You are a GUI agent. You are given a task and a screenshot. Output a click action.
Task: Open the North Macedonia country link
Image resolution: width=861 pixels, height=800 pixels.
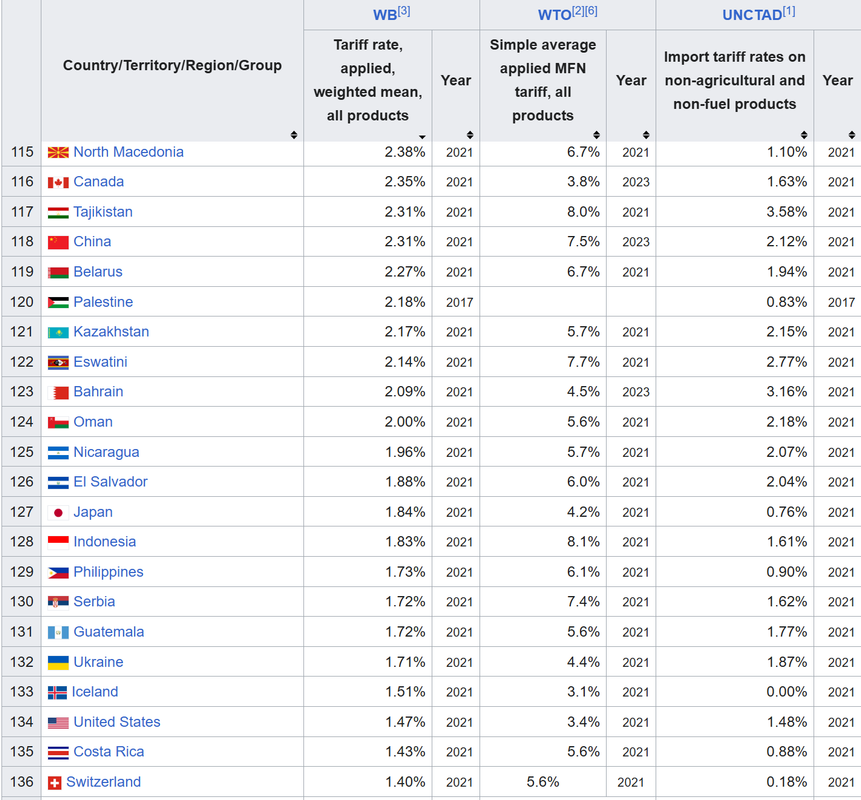128,152
